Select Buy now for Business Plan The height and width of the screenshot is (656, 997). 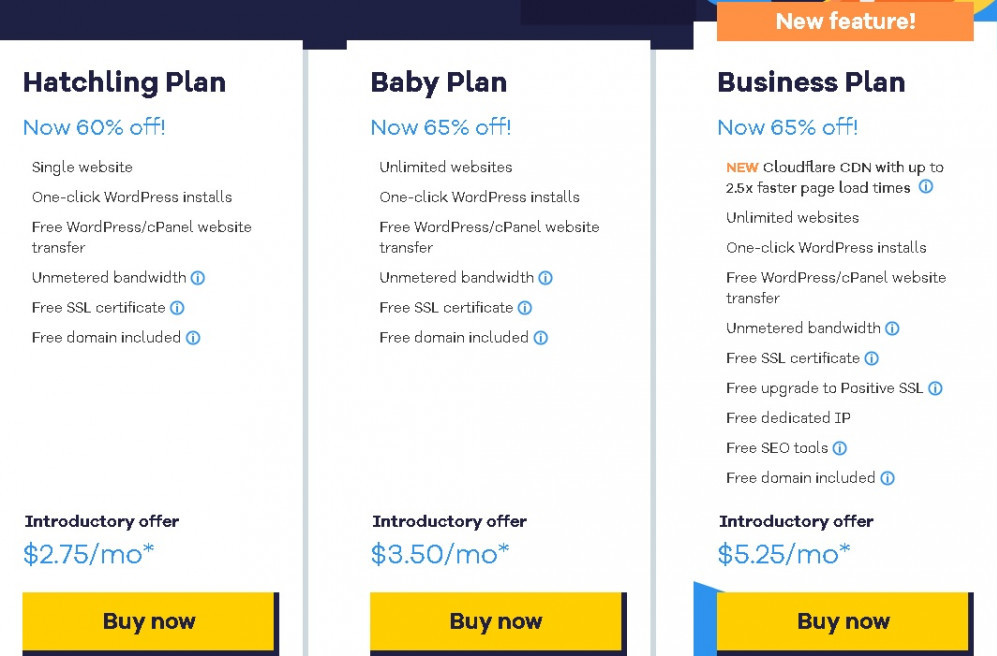pyautogui.click(x=844, y=621)
